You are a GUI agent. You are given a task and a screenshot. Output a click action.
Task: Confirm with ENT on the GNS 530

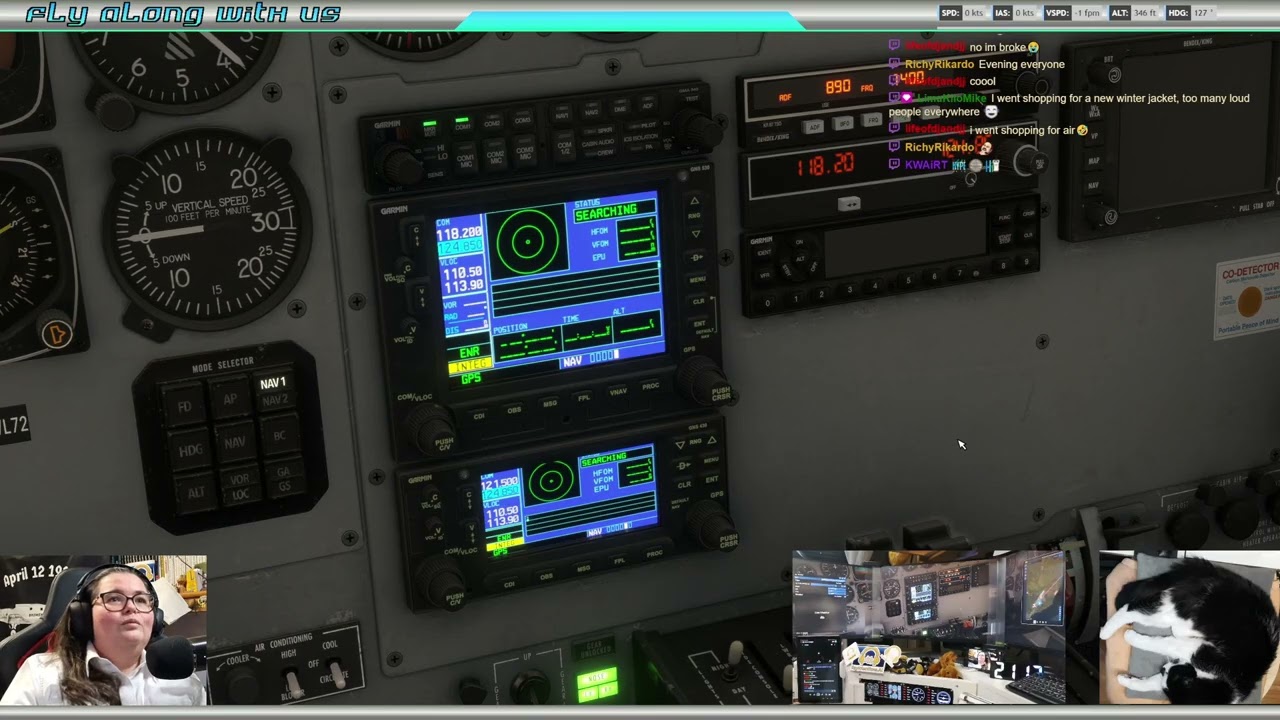click(x=699, y=323)
